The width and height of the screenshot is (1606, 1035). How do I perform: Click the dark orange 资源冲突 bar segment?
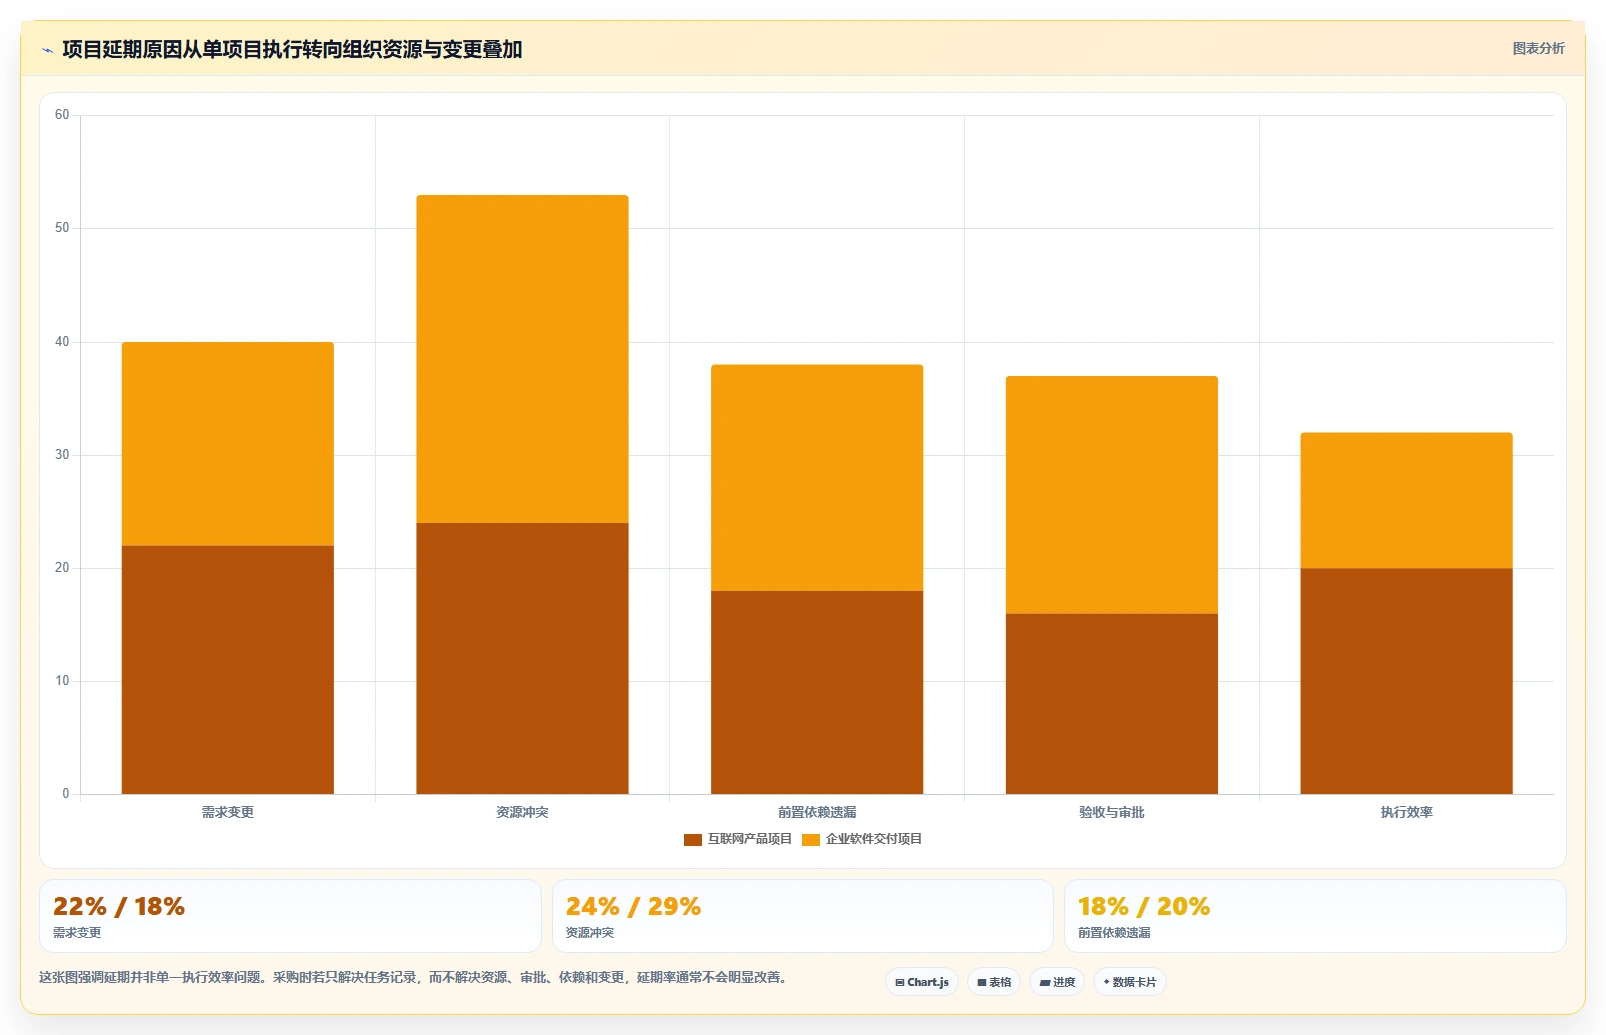point(522,658)
